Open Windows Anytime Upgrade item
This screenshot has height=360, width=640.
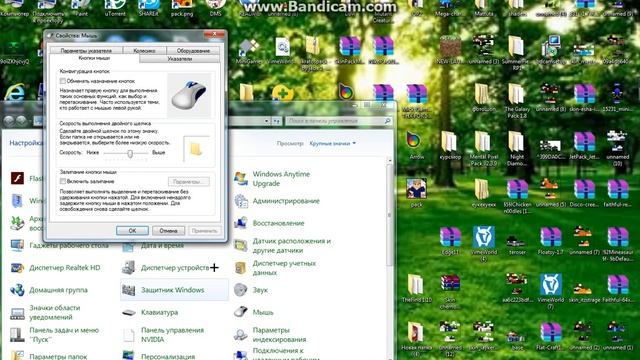point(273,179)
